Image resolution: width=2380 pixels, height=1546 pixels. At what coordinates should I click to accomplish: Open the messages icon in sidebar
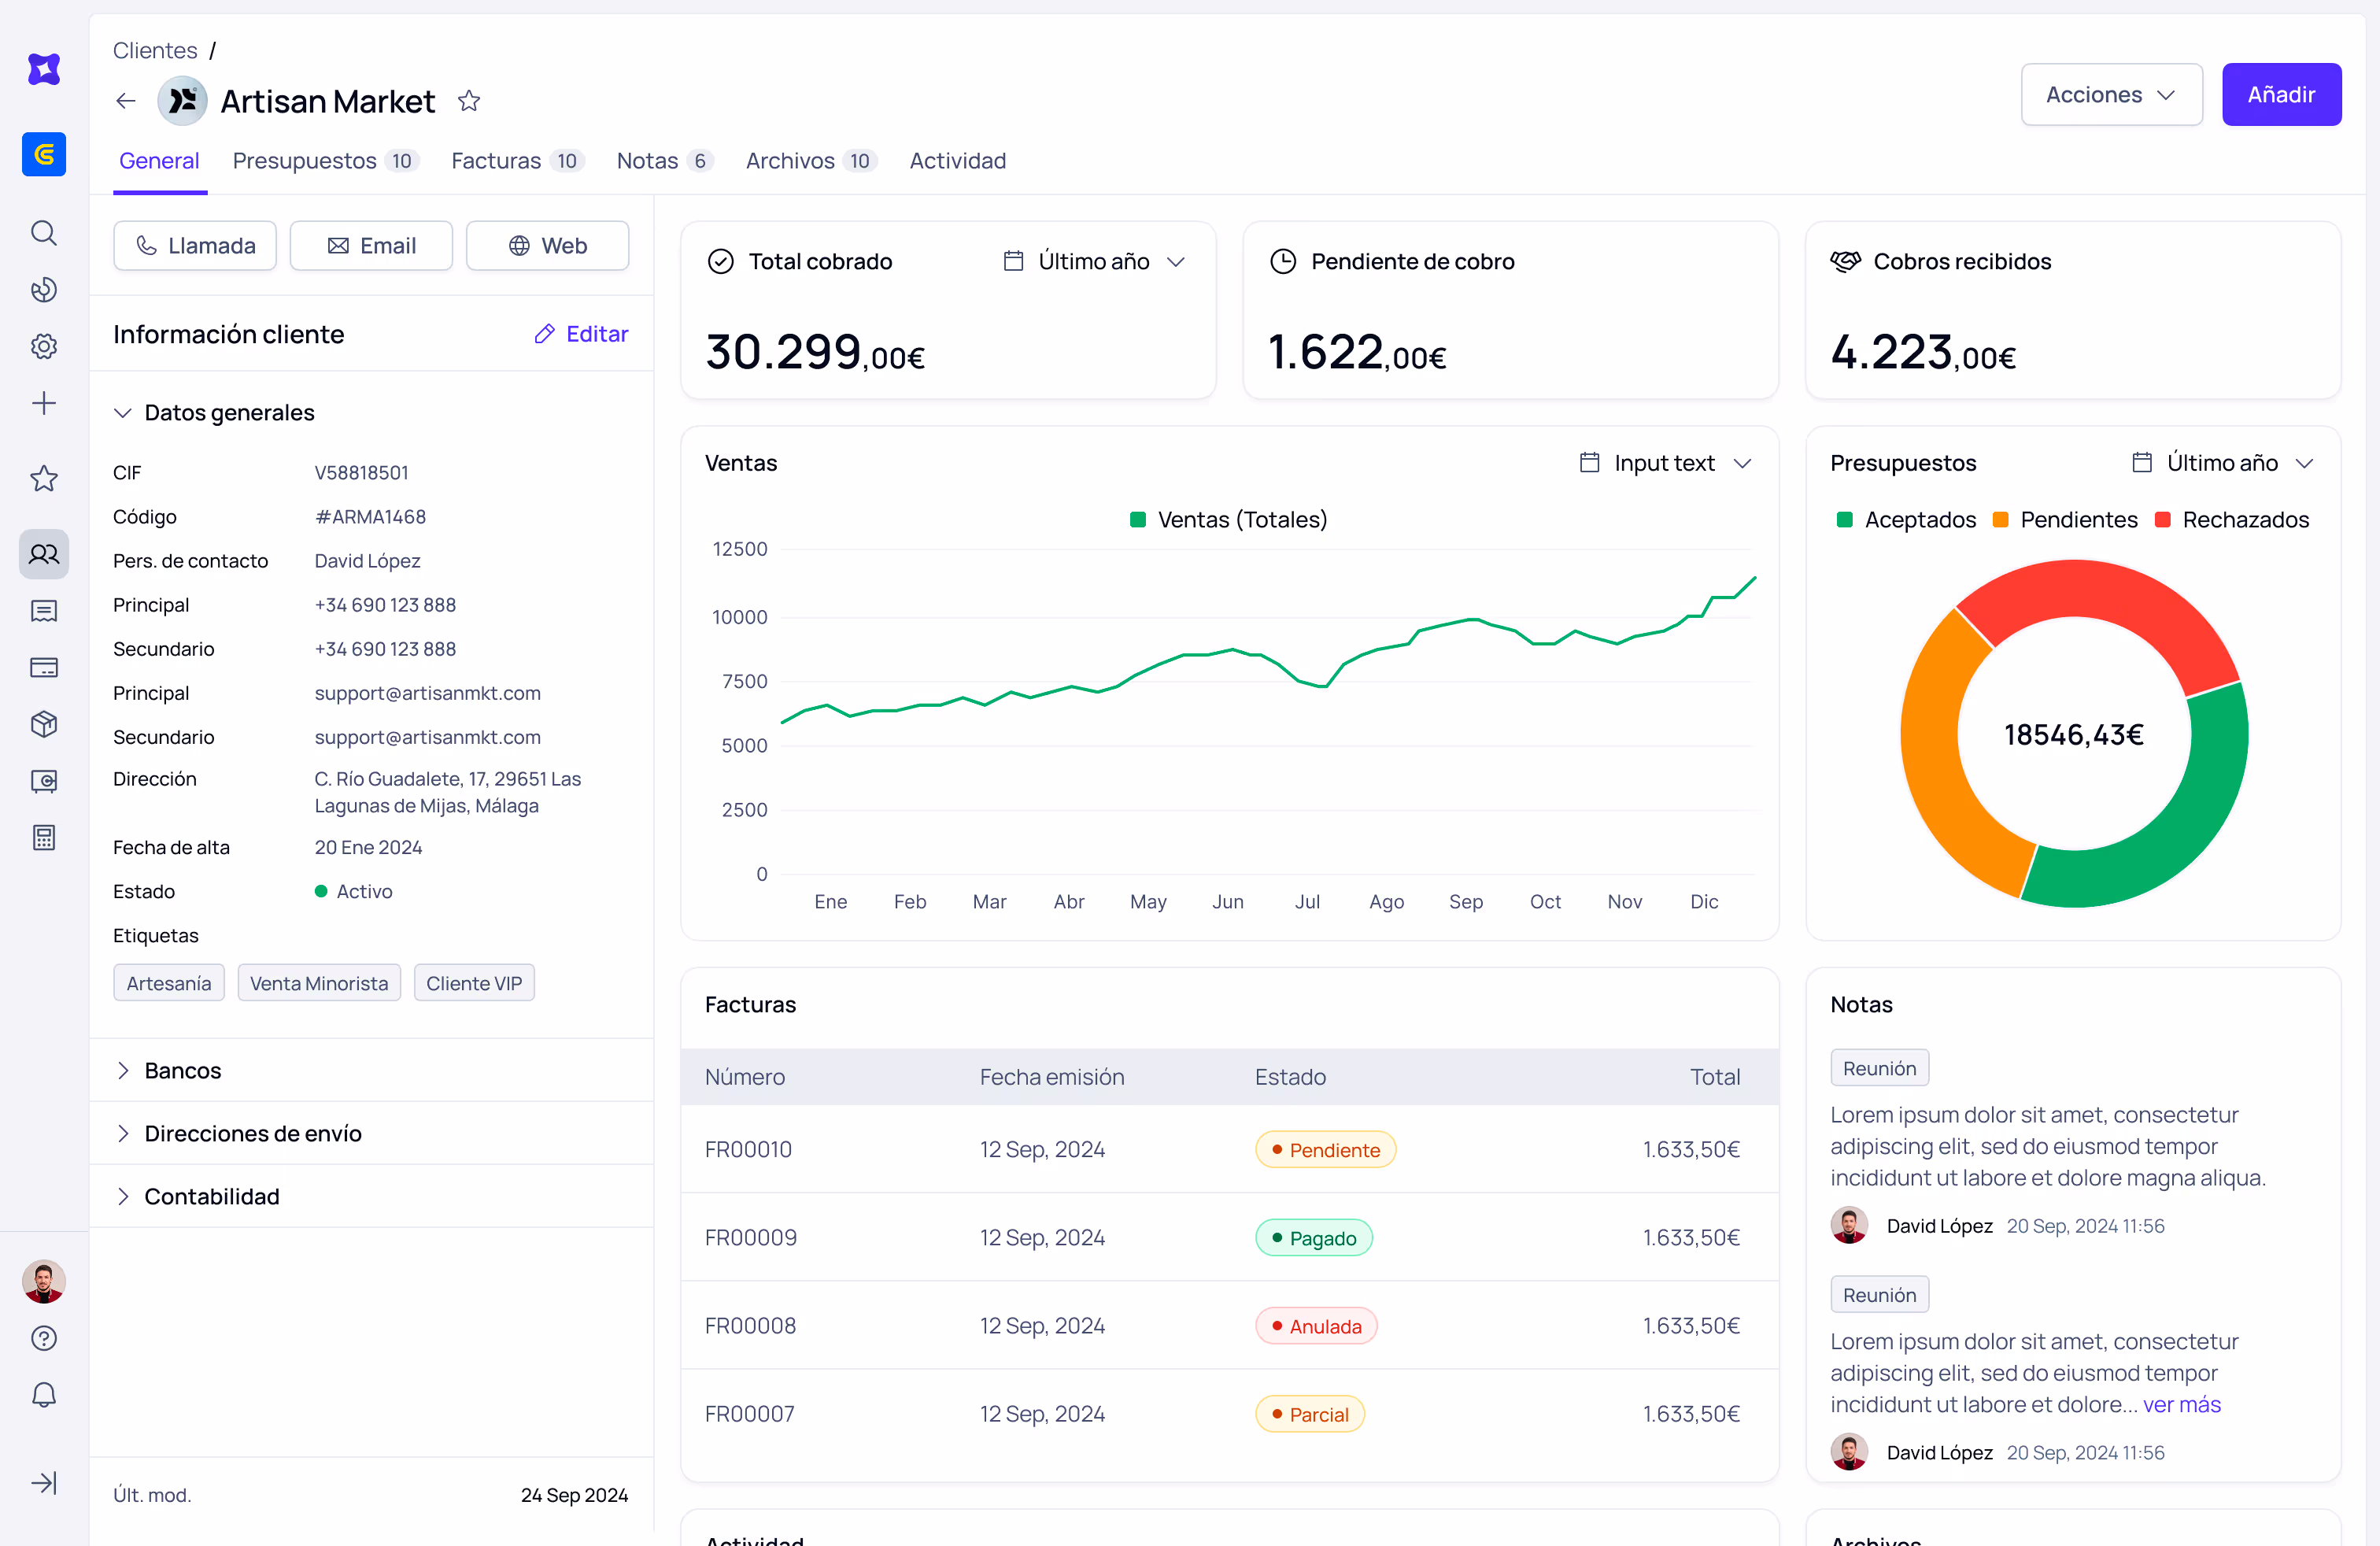[44, 611]
